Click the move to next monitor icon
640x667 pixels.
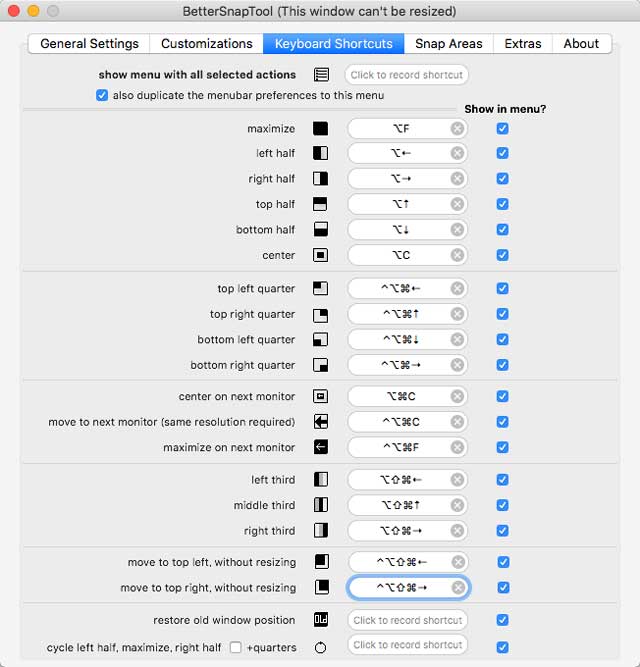(320, 422)
